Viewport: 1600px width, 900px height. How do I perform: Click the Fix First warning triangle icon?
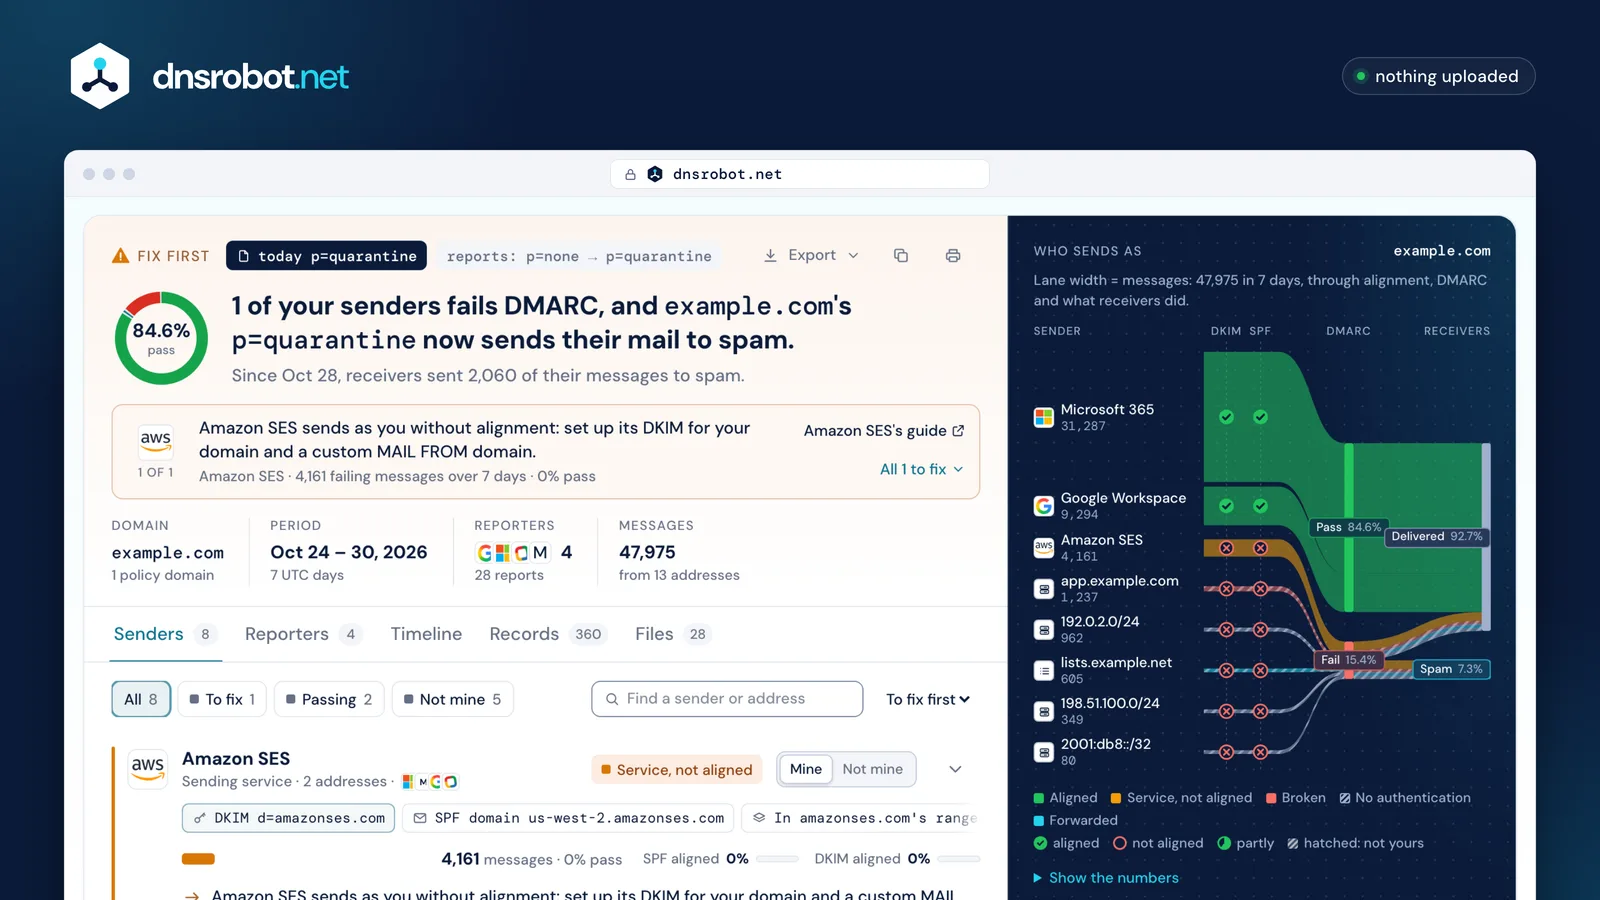tap(121, 256)
